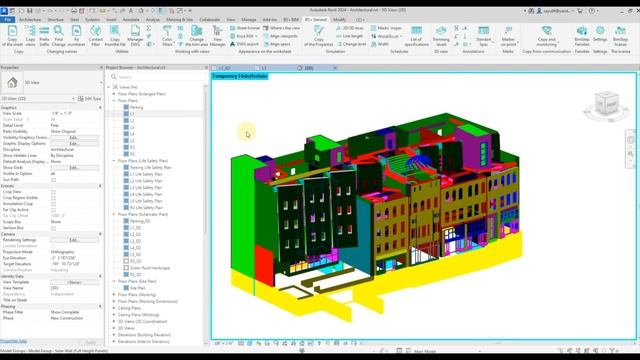Click the ViewCube in the 3D view
640x360 pixels.
(x=607, y=104)
